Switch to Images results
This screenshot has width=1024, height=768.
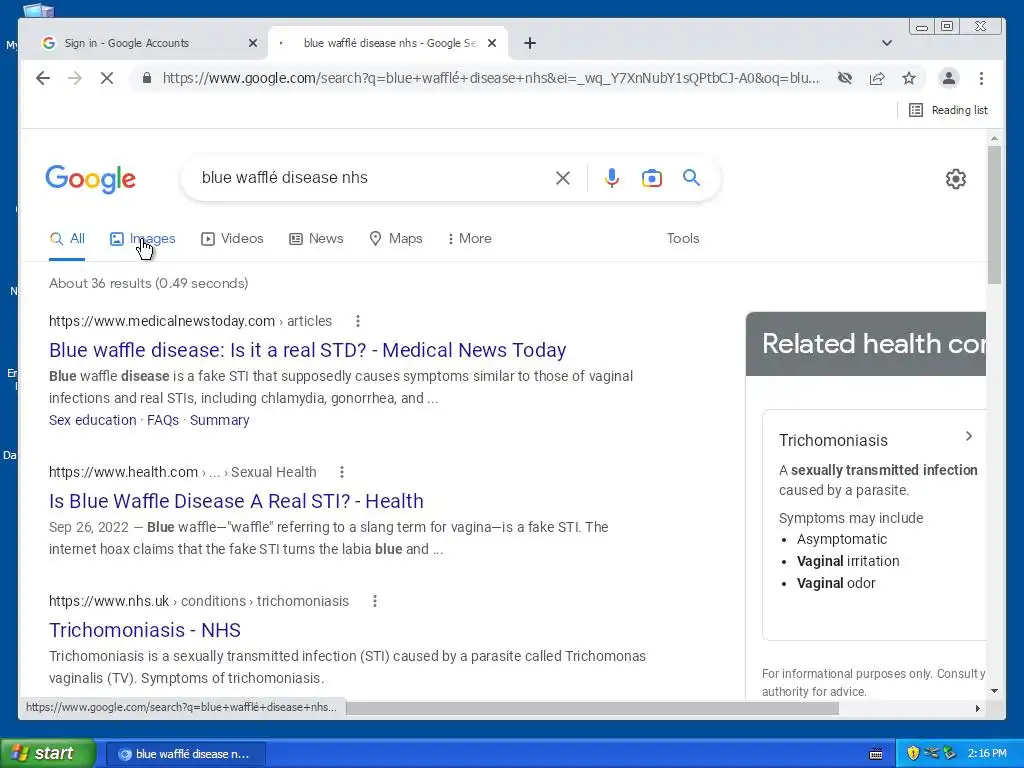pyautogui.click(x=143, y=239)
